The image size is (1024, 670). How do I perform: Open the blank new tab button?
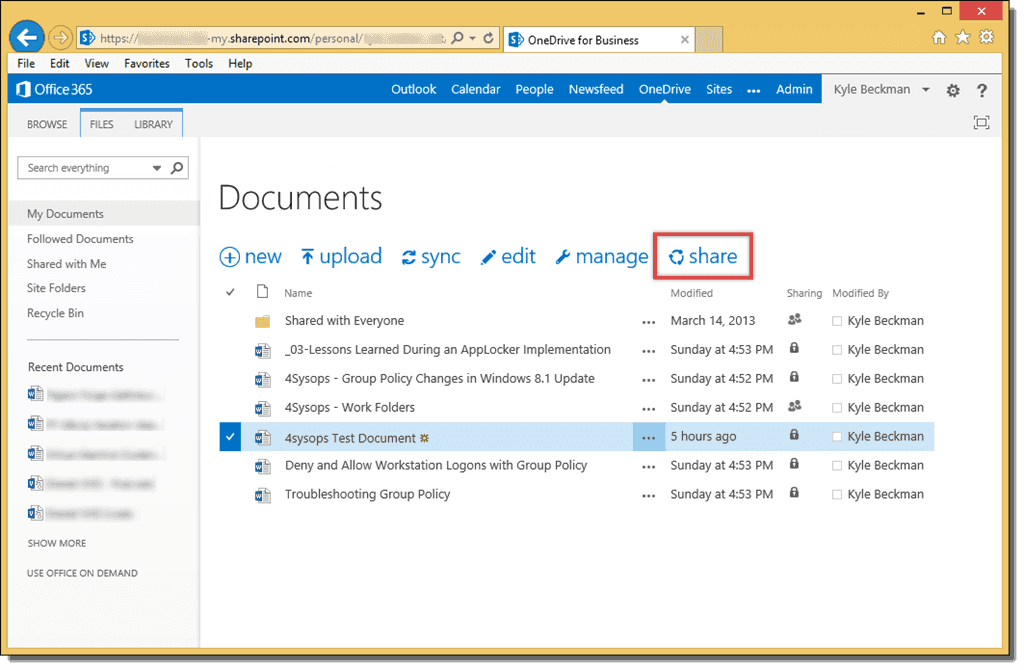(x=709, y=39)
